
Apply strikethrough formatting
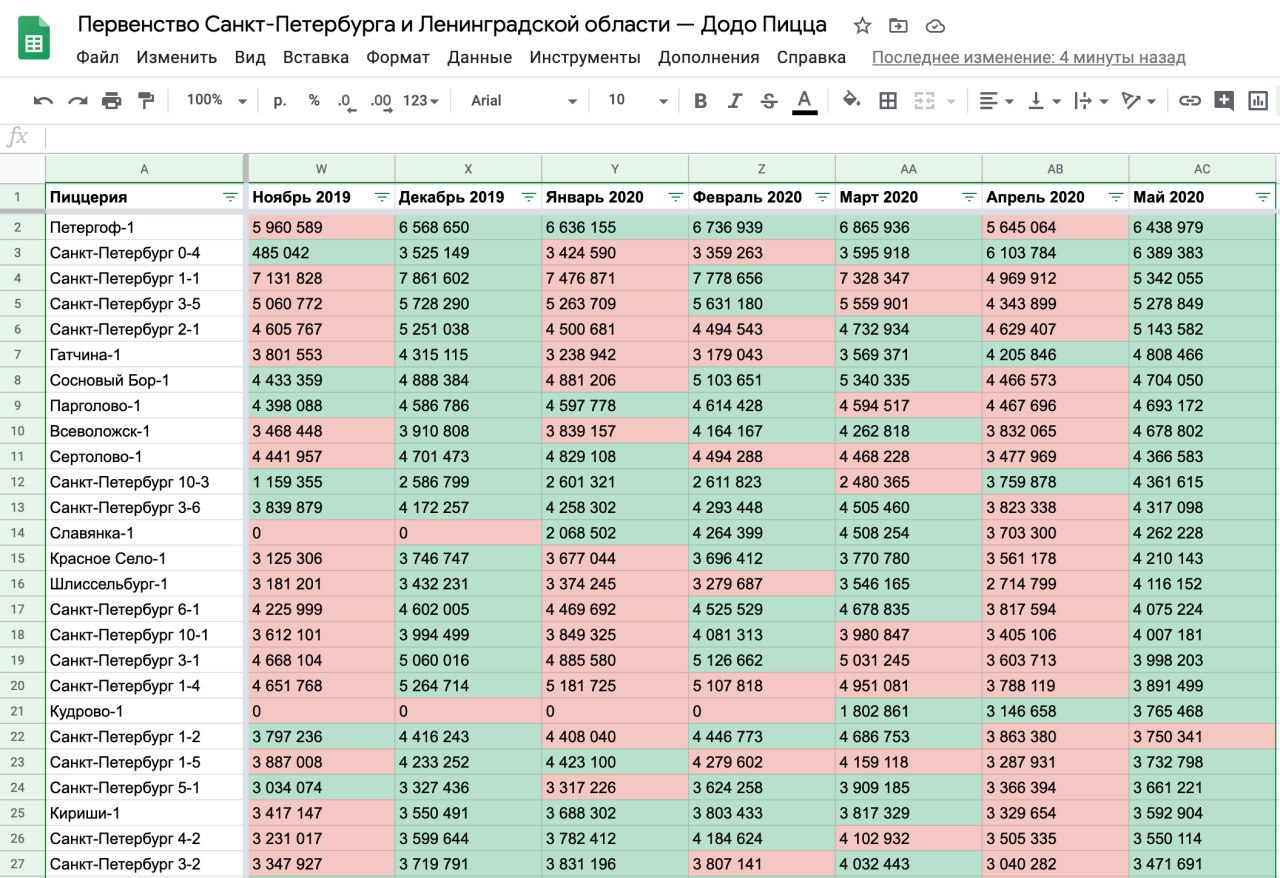coord(769,100)
